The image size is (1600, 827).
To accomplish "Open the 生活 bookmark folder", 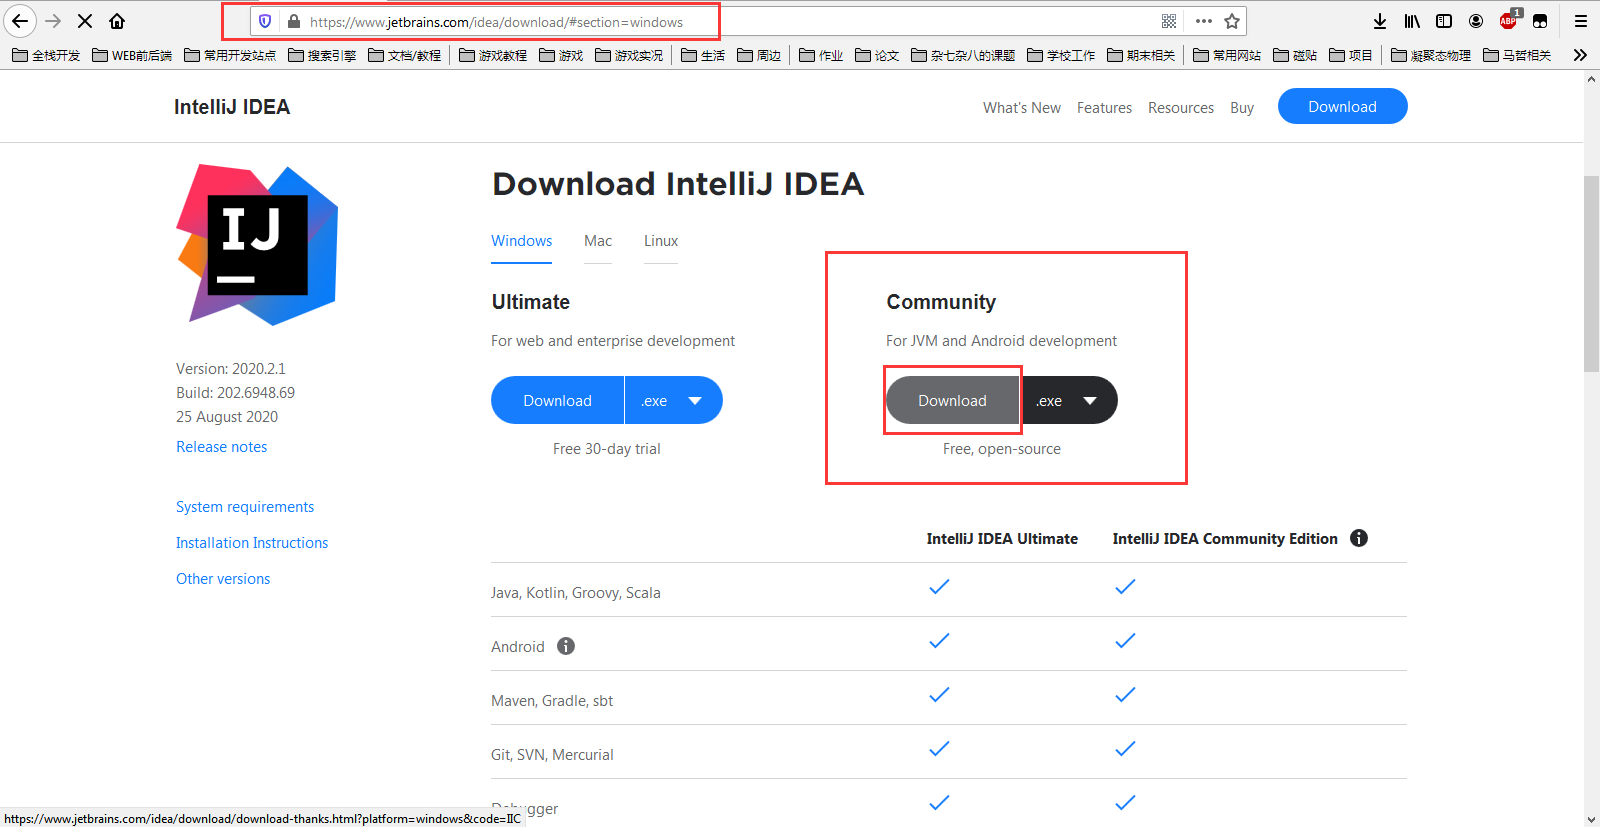I will [x=703, y=55].
